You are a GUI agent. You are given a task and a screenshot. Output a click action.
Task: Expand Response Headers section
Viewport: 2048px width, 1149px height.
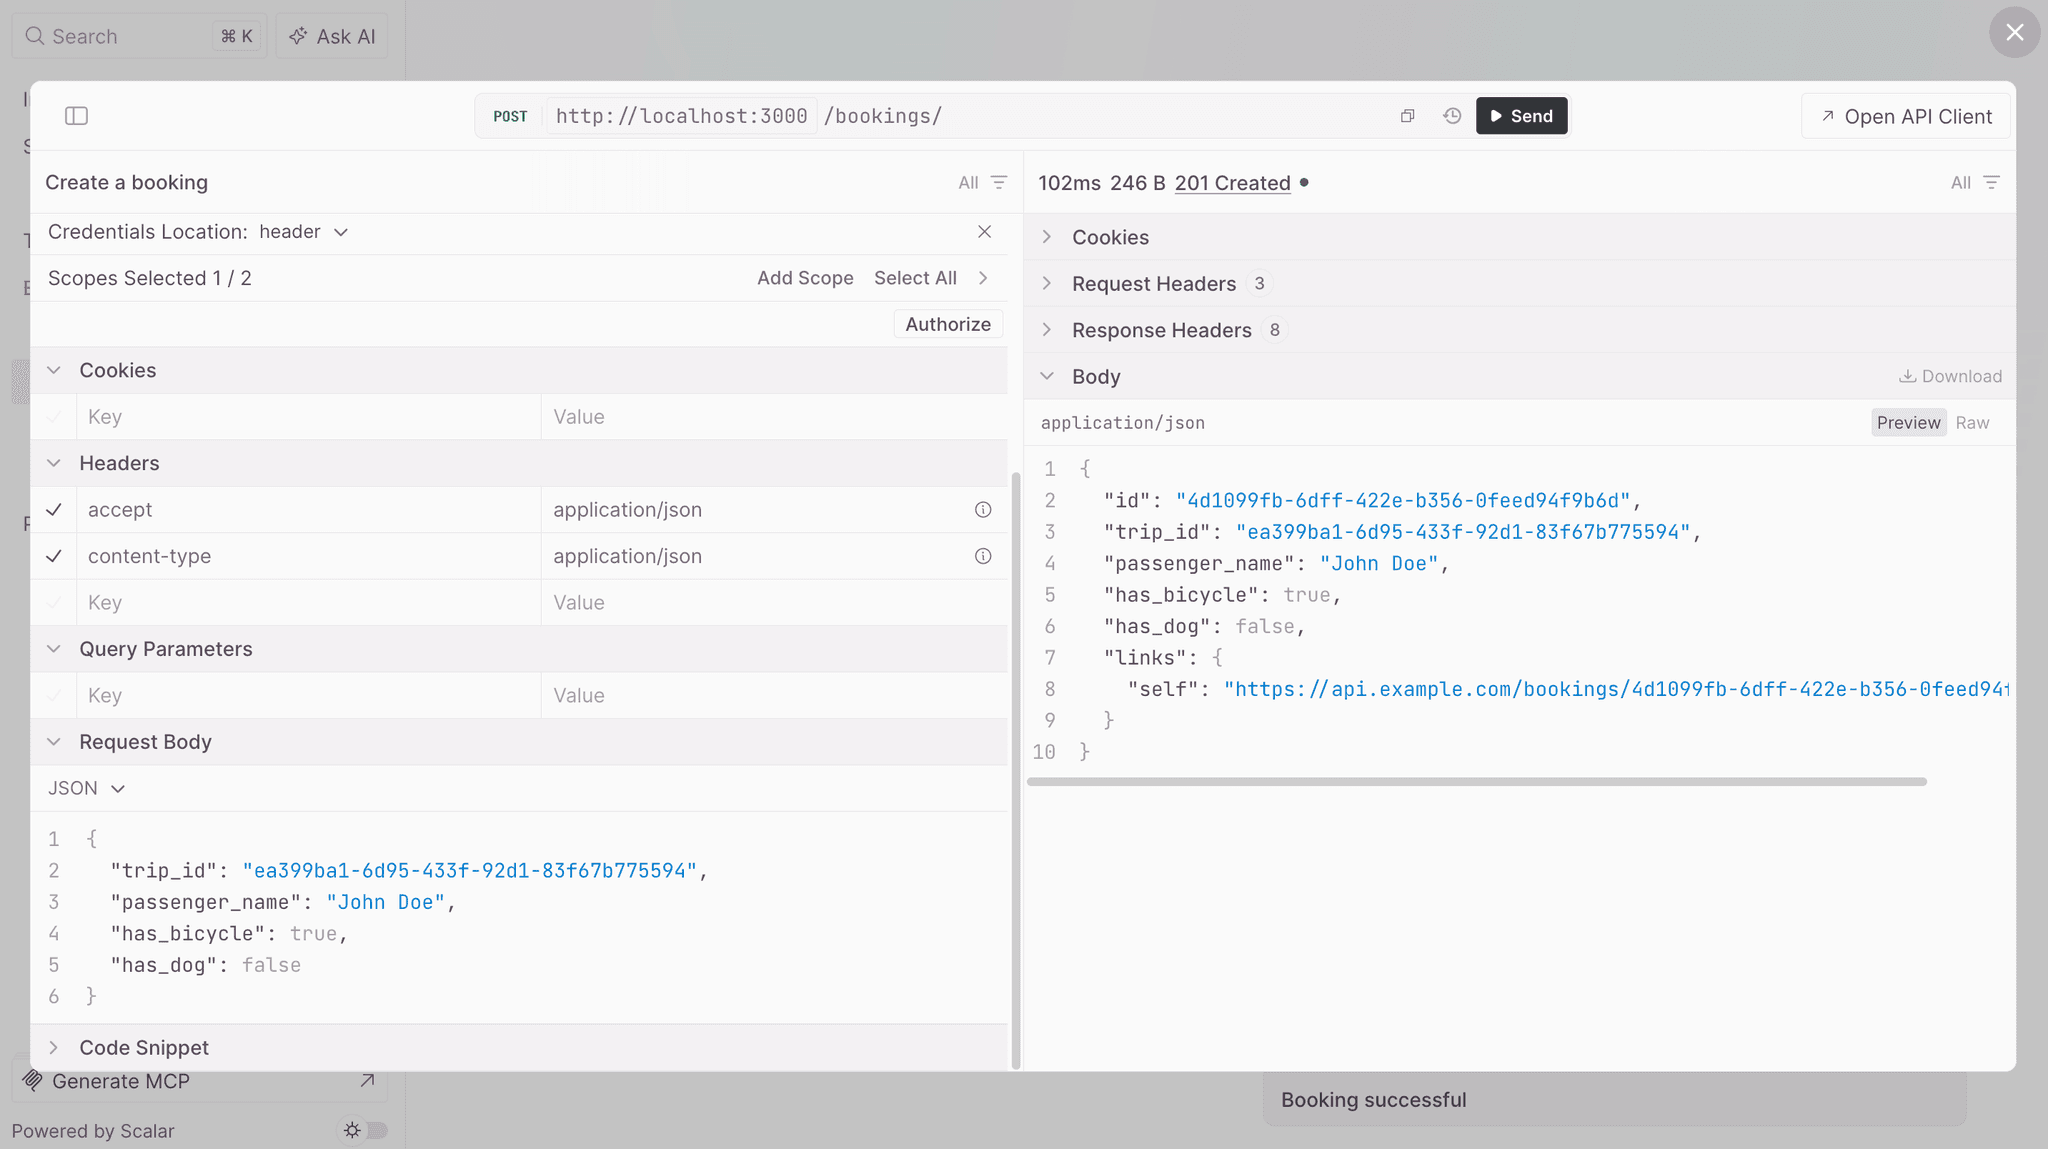[x=1047, y=330]
